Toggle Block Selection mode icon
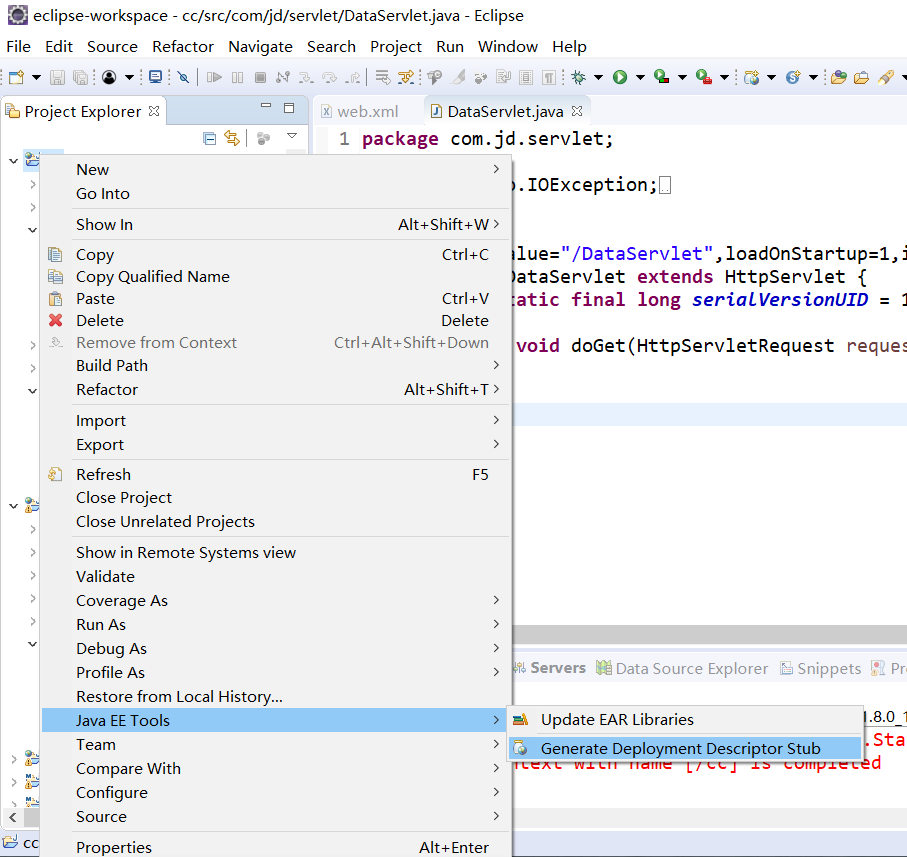This screenshot has width=907, height=857. 526,77
